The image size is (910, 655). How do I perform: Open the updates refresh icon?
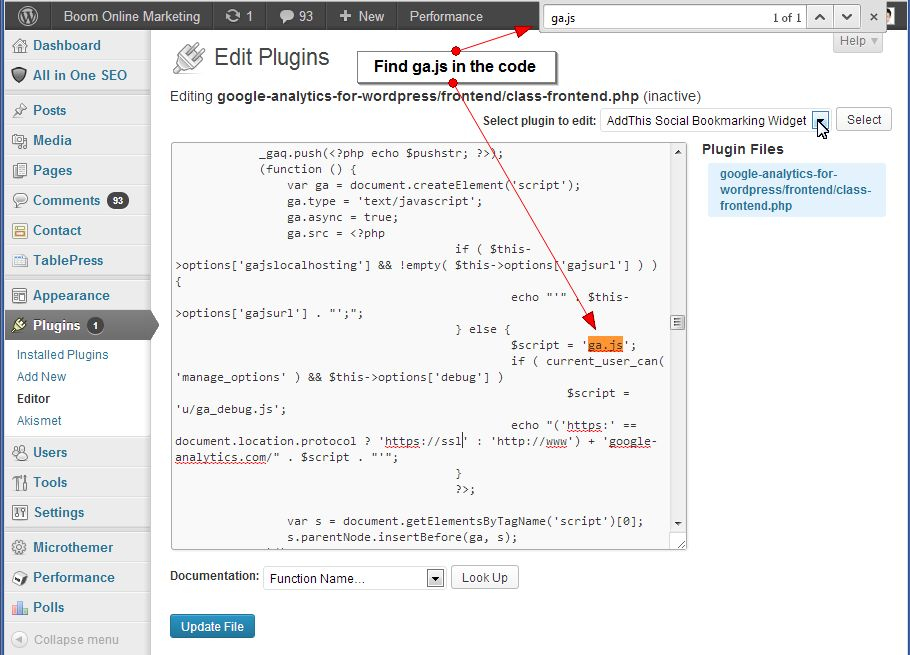click(x=233, y=16)
